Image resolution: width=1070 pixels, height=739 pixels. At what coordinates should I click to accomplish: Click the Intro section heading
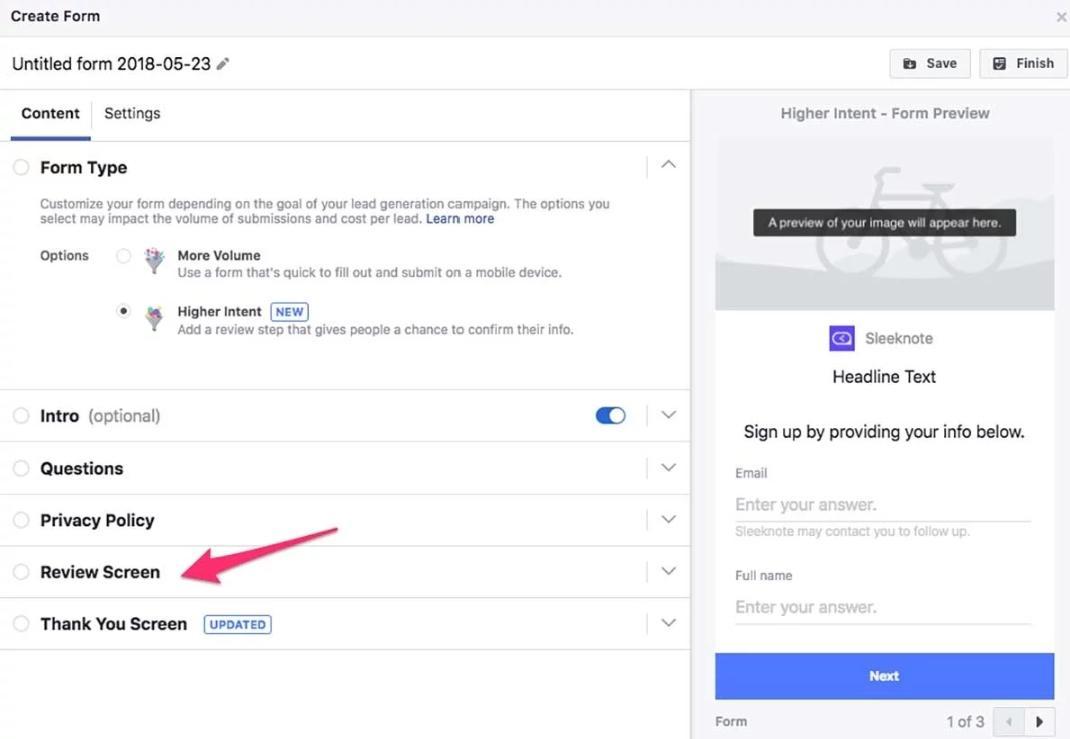point(59,416)
